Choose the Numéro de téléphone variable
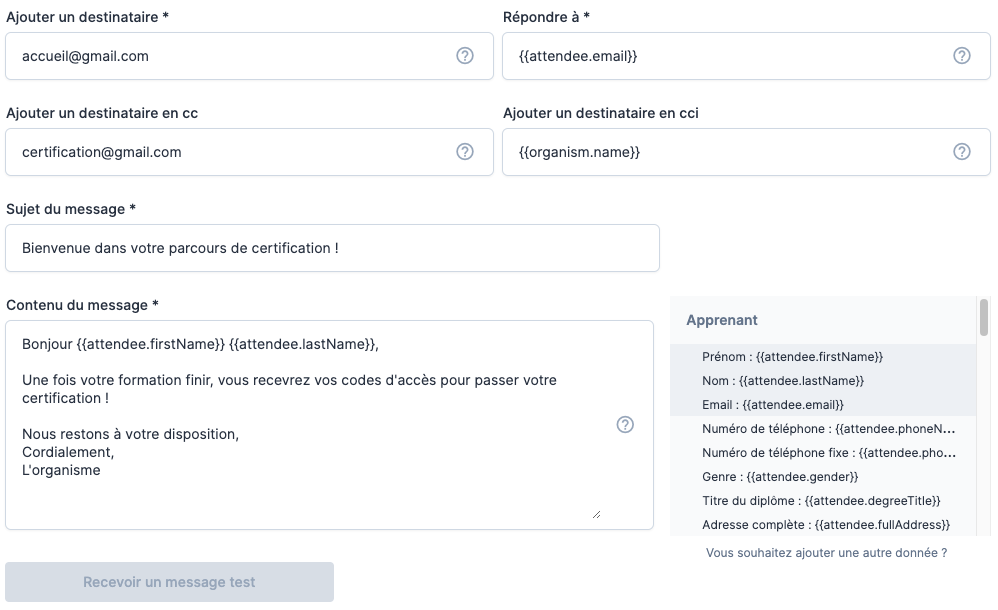The image size is (998, 610). (828, 428)
